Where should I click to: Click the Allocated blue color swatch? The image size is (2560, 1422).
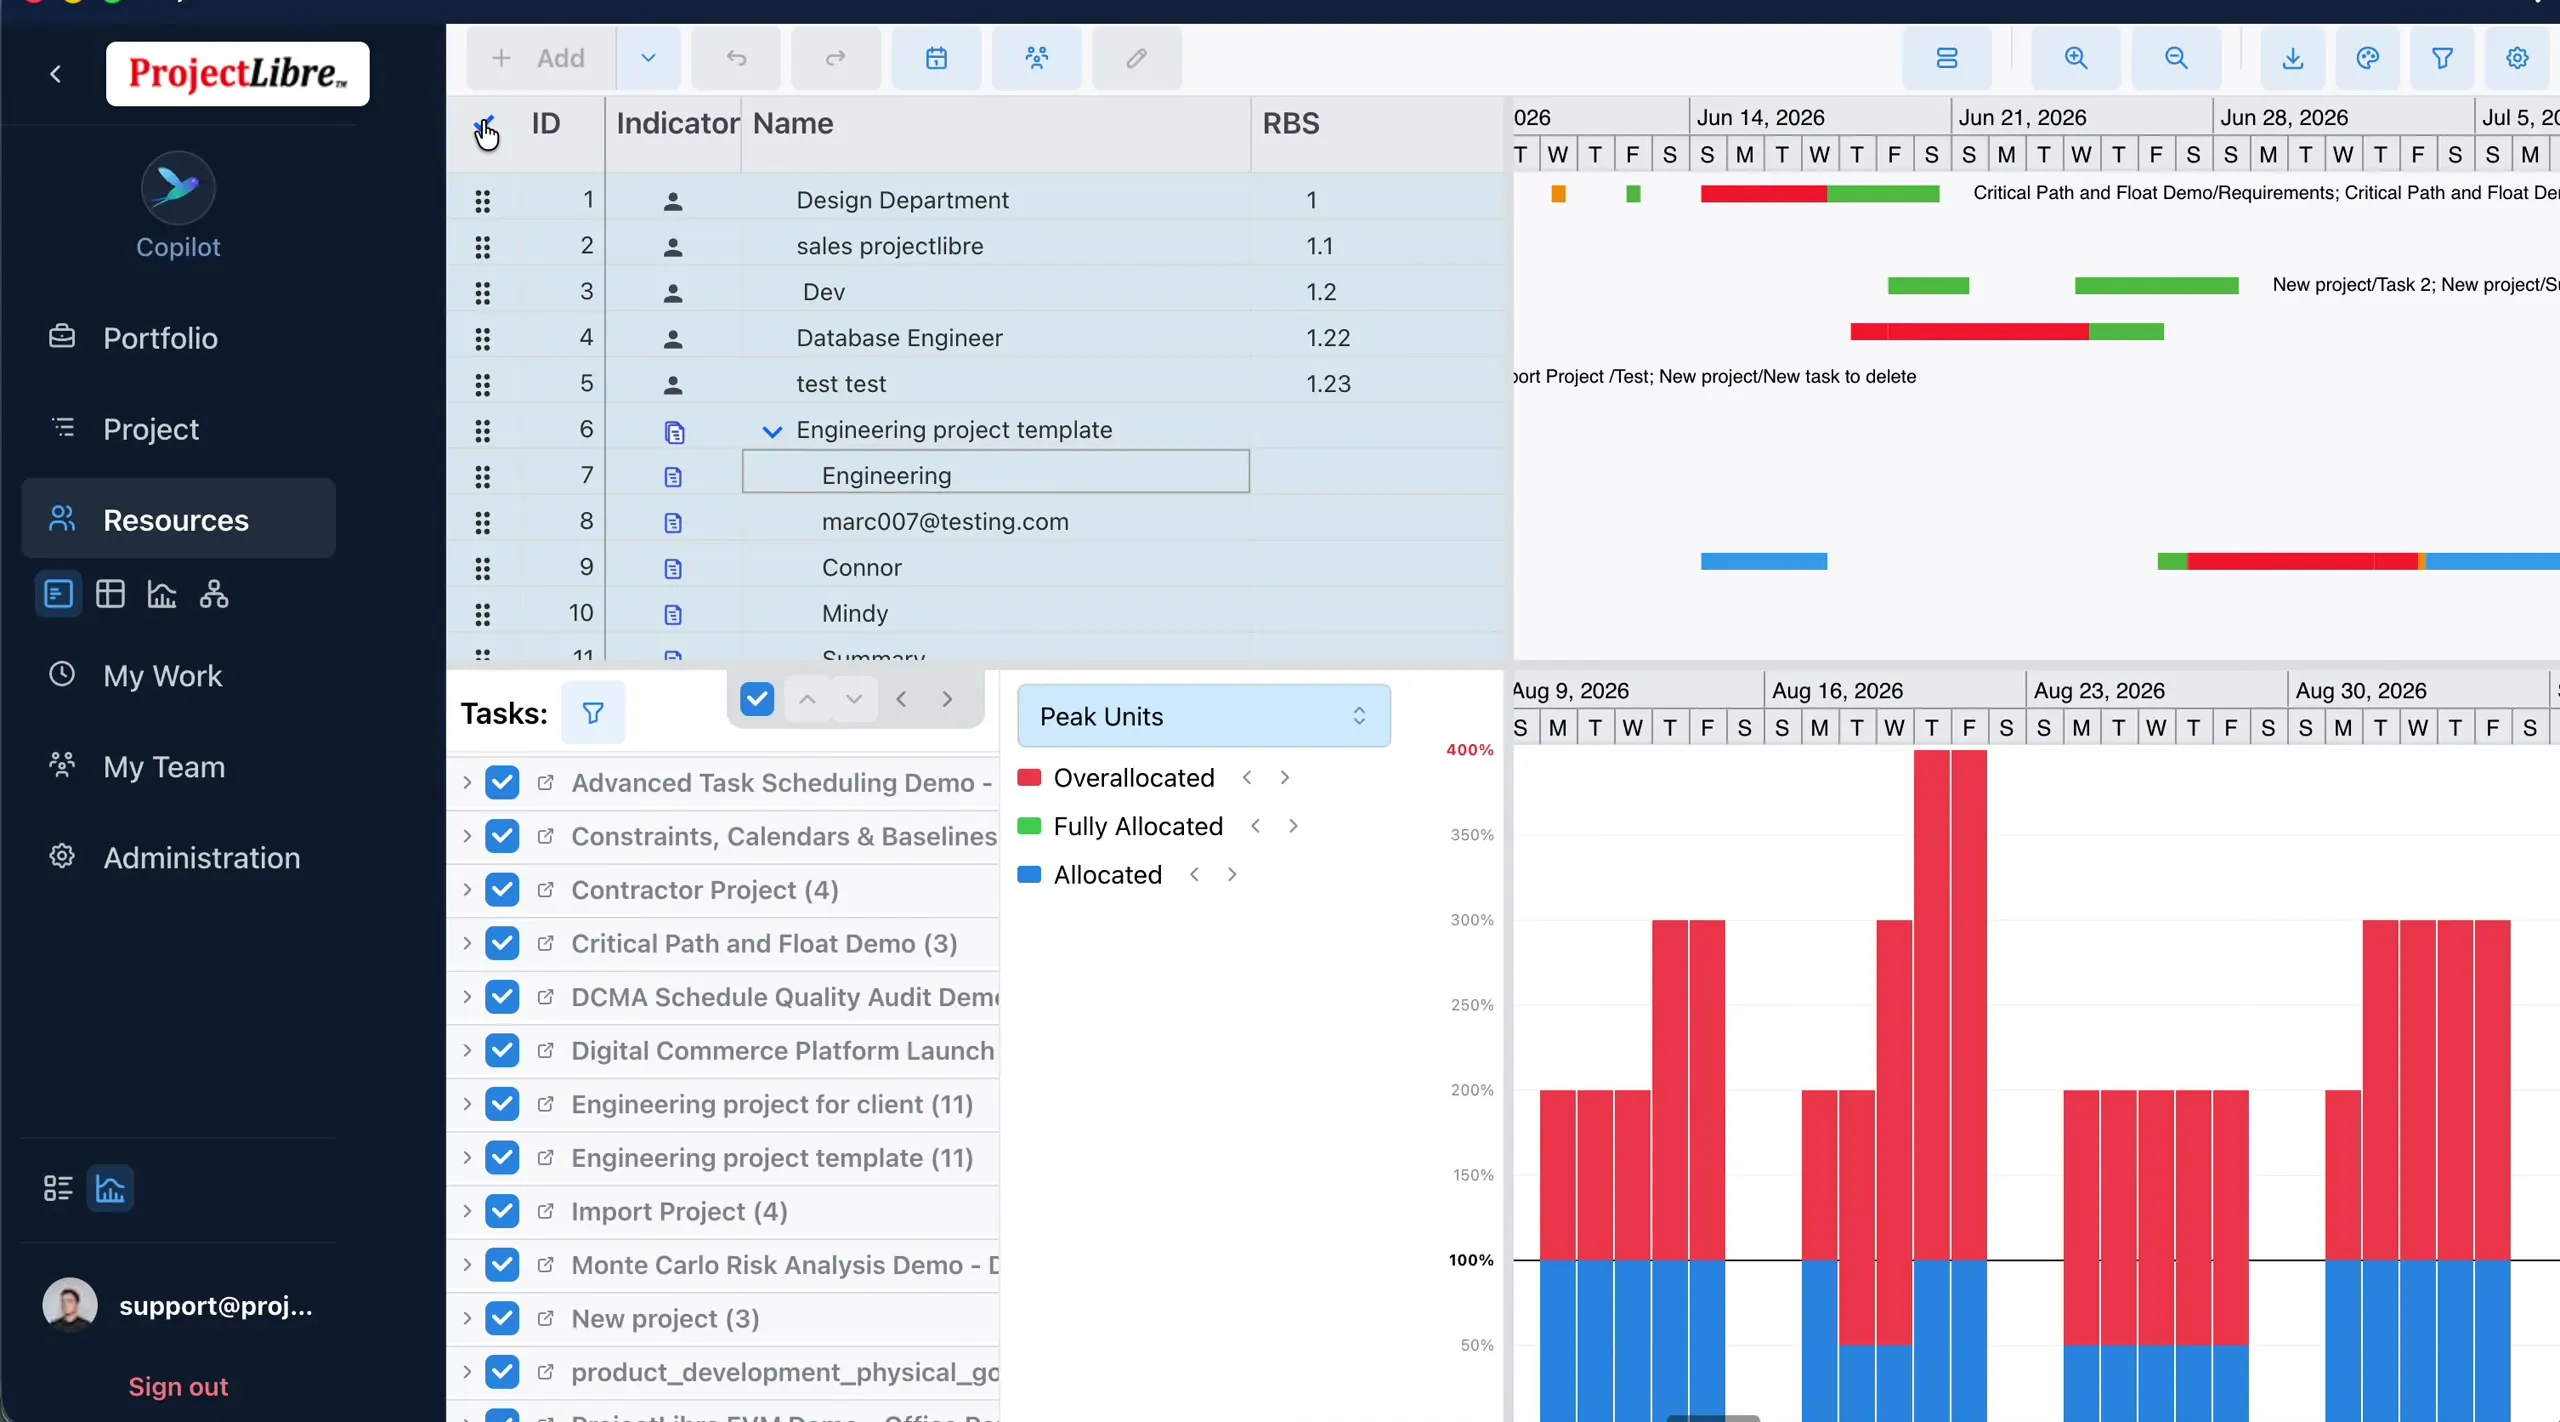click(1029, 874)
